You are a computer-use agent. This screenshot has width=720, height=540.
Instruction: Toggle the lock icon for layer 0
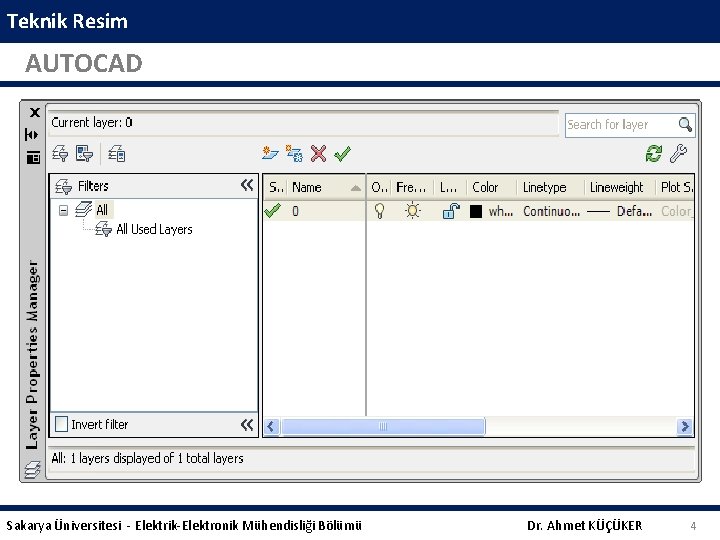point(451,211)
